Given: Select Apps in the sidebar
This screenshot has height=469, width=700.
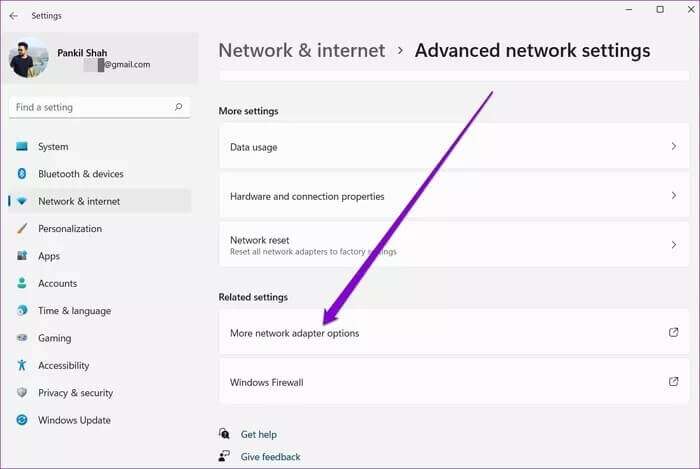Looking at the screenshot, I should pyautogui.click(x=49, y=256).
